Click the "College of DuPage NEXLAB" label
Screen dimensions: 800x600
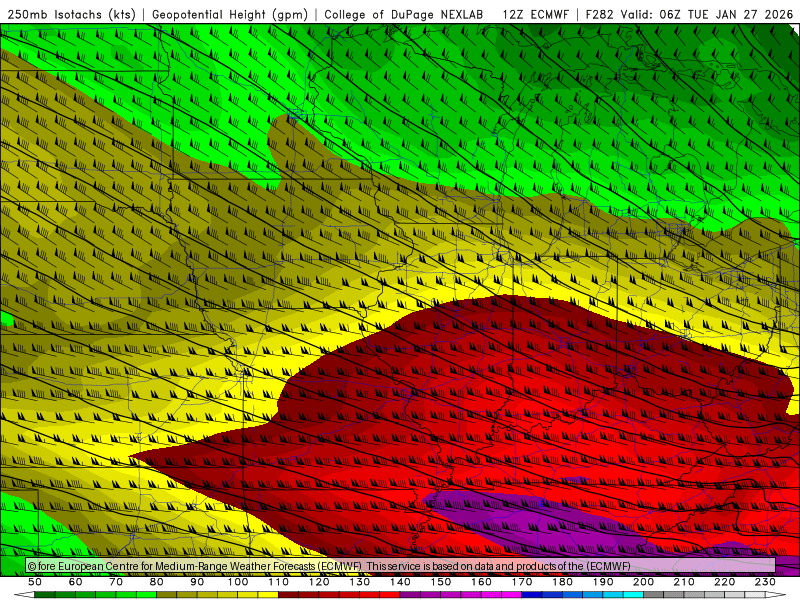click(403, 14)
